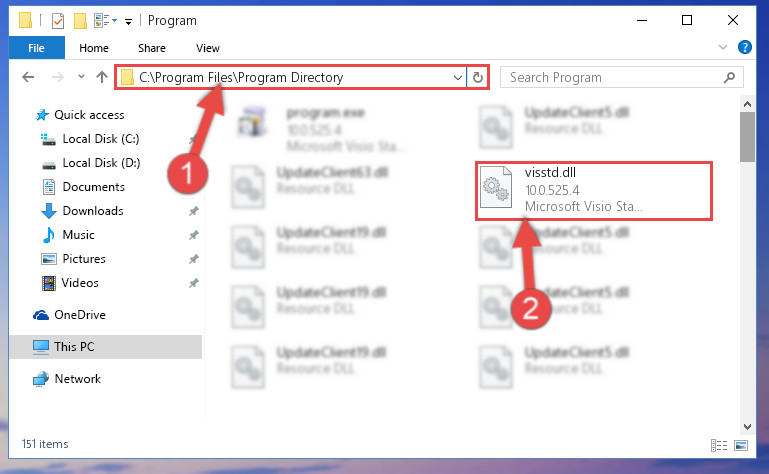Open Downloads in Quick access

click(x=93, y=211)
